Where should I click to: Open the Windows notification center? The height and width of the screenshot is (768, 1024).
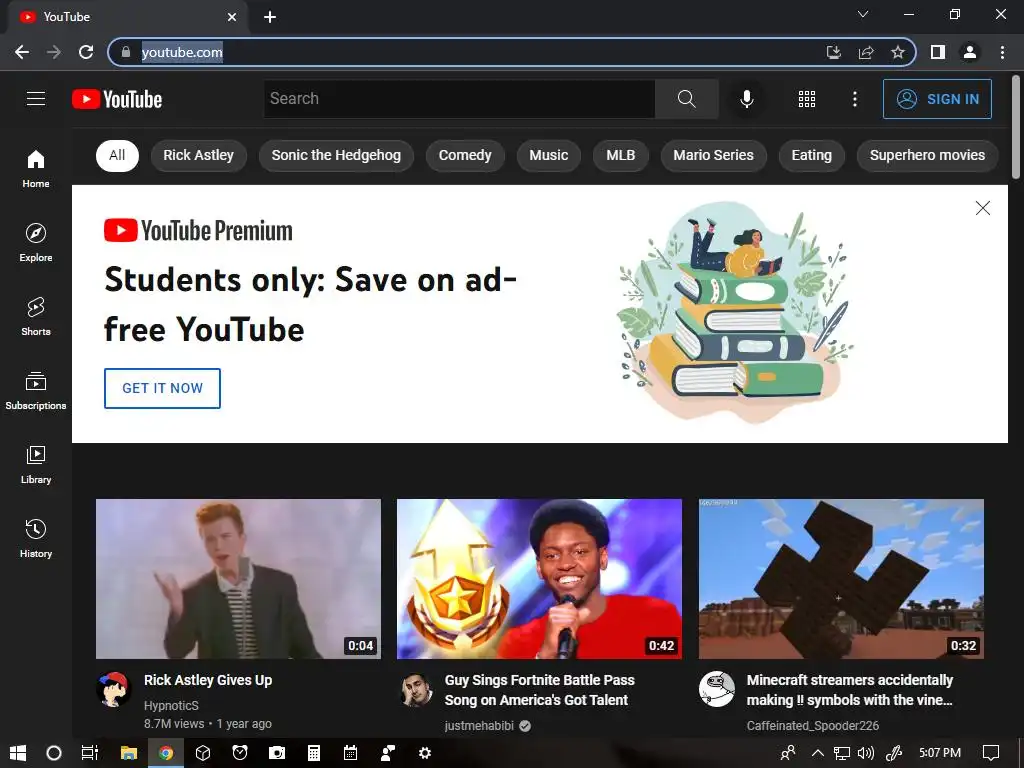point(991,753)
